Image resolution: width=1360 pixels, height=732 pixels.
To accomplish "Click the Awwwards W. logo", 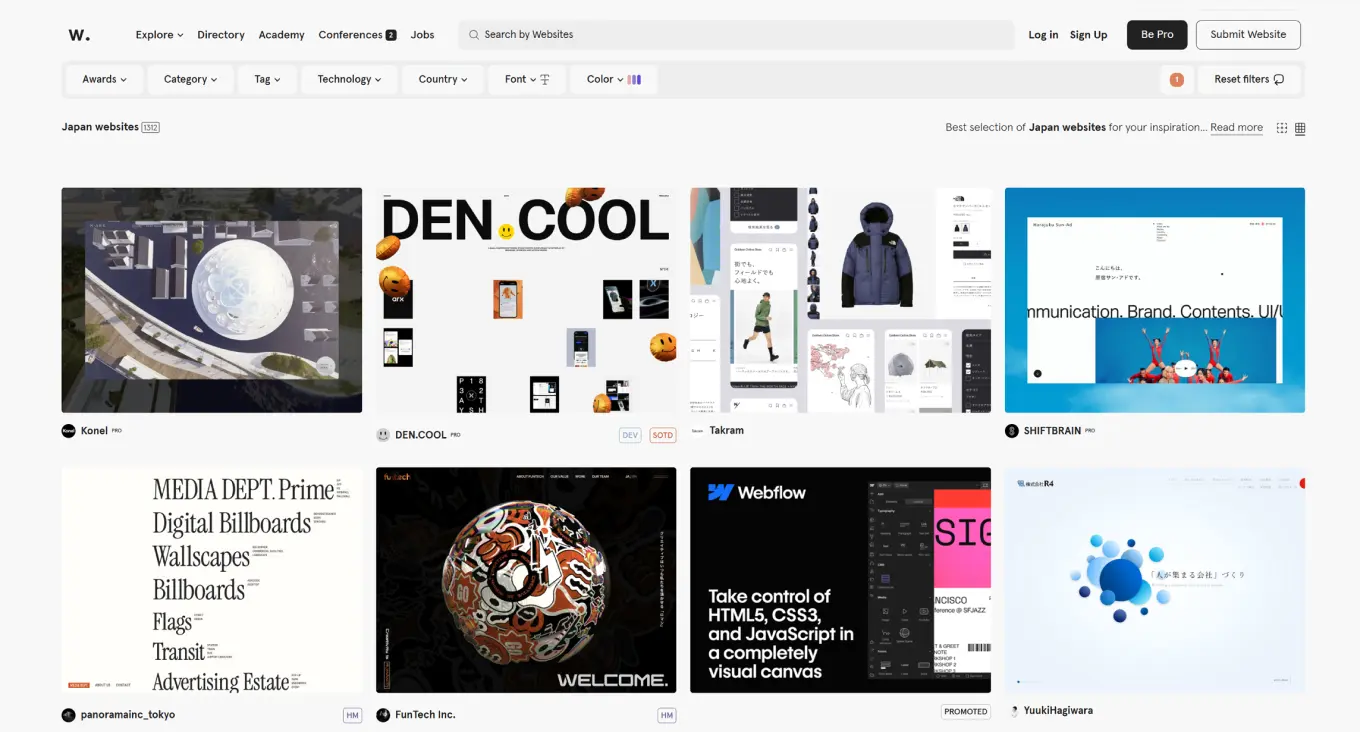I will (79, 35).
